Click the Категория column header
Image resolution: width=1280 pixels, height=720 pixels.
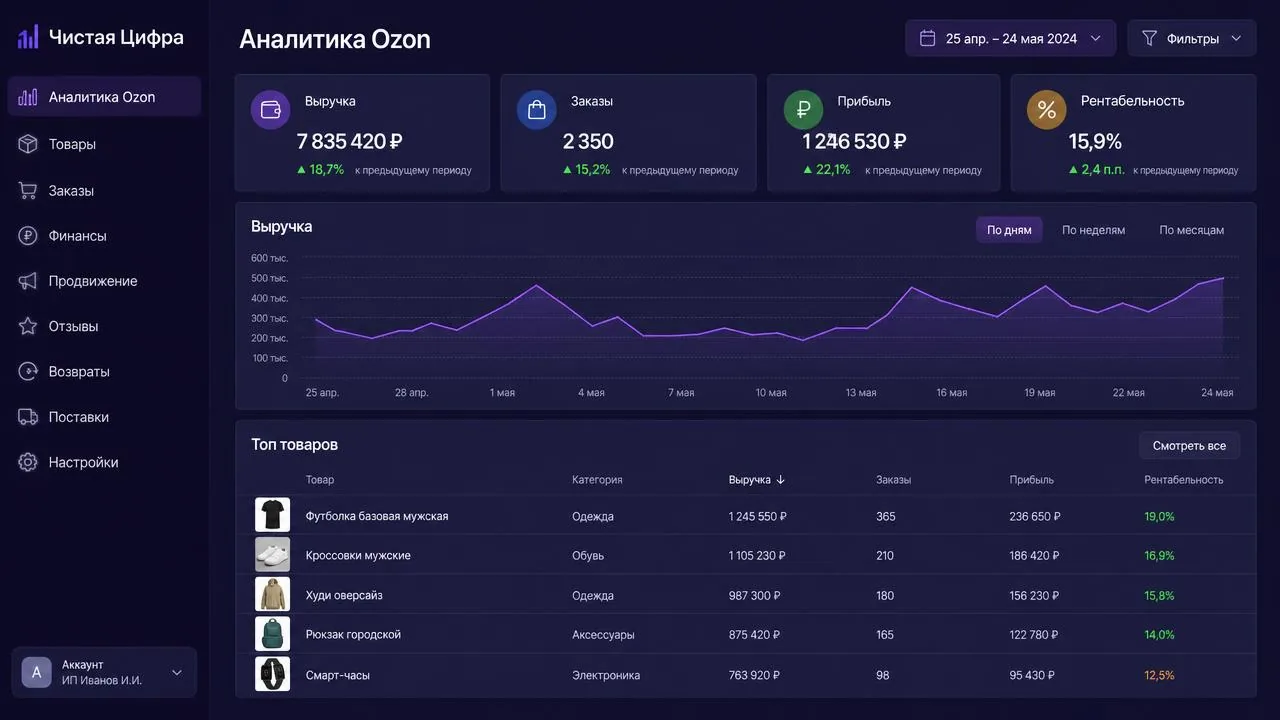(597, 480)
